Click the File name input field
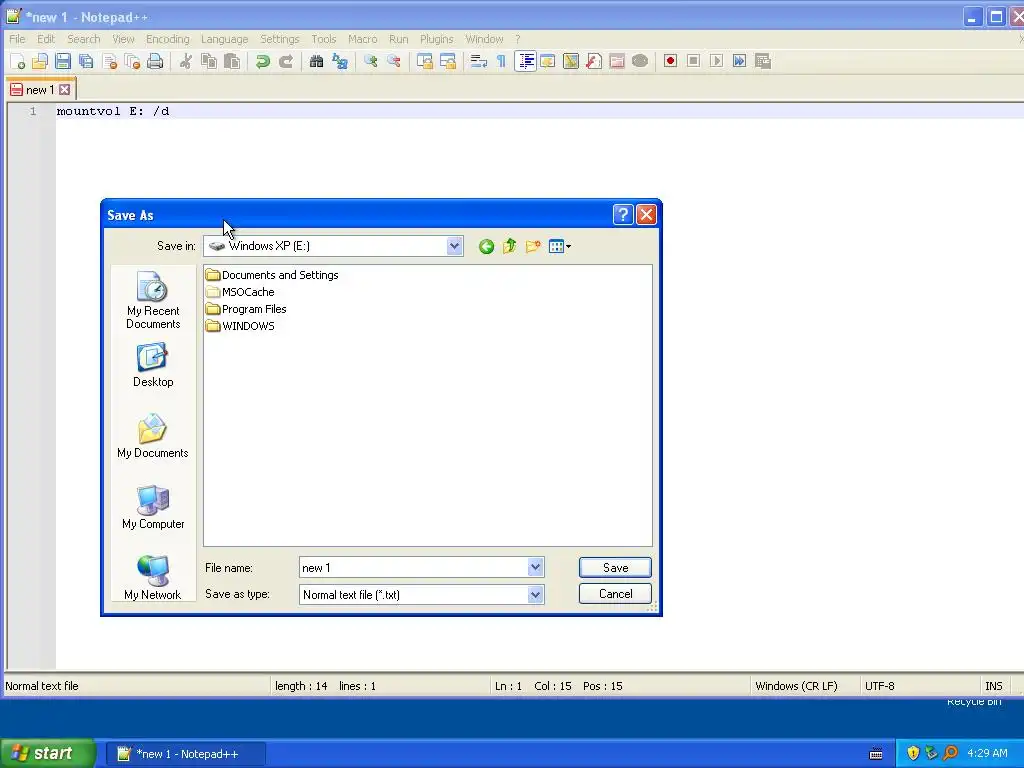The height and width of the screenshot is (768, 1024). [414, 568]
